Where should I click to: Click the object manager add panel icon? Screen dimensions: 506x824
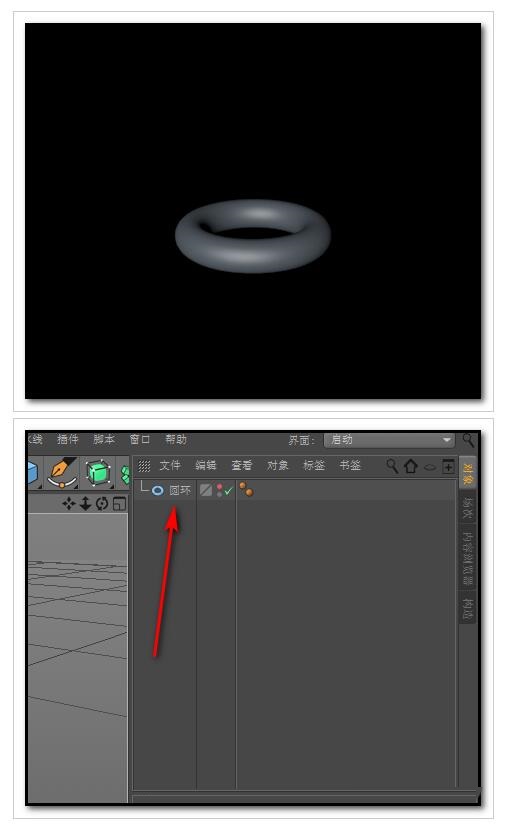tap(448, 466)
